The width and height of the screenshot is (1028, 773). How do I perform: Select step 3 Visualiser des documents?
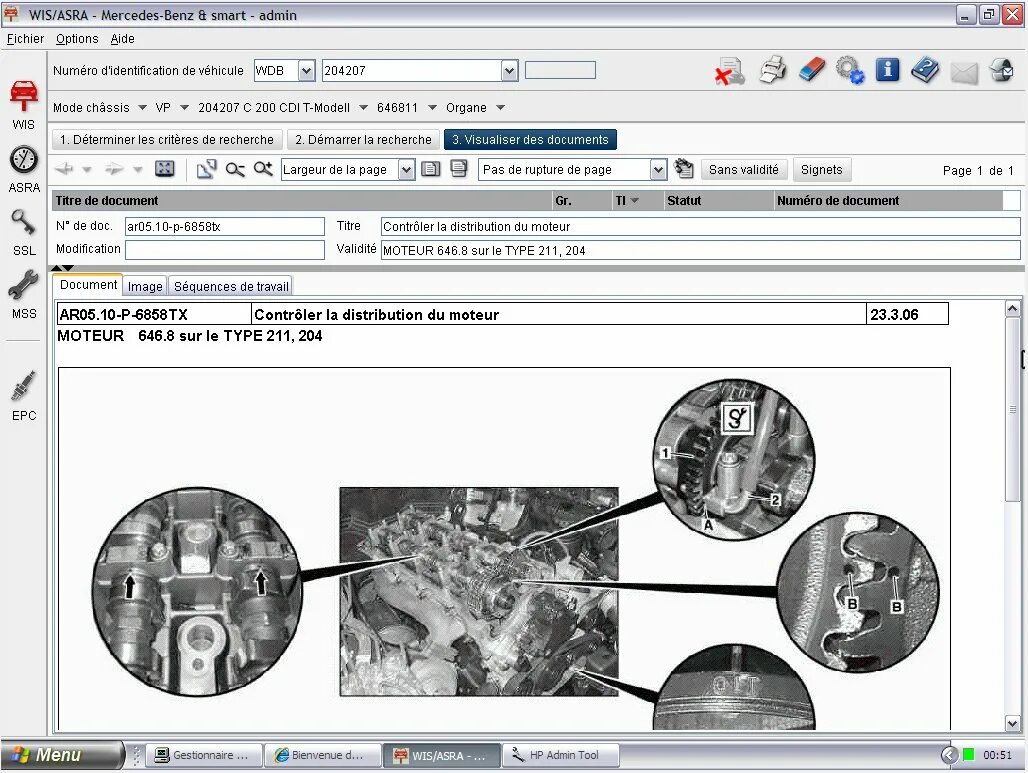point(530,140)
